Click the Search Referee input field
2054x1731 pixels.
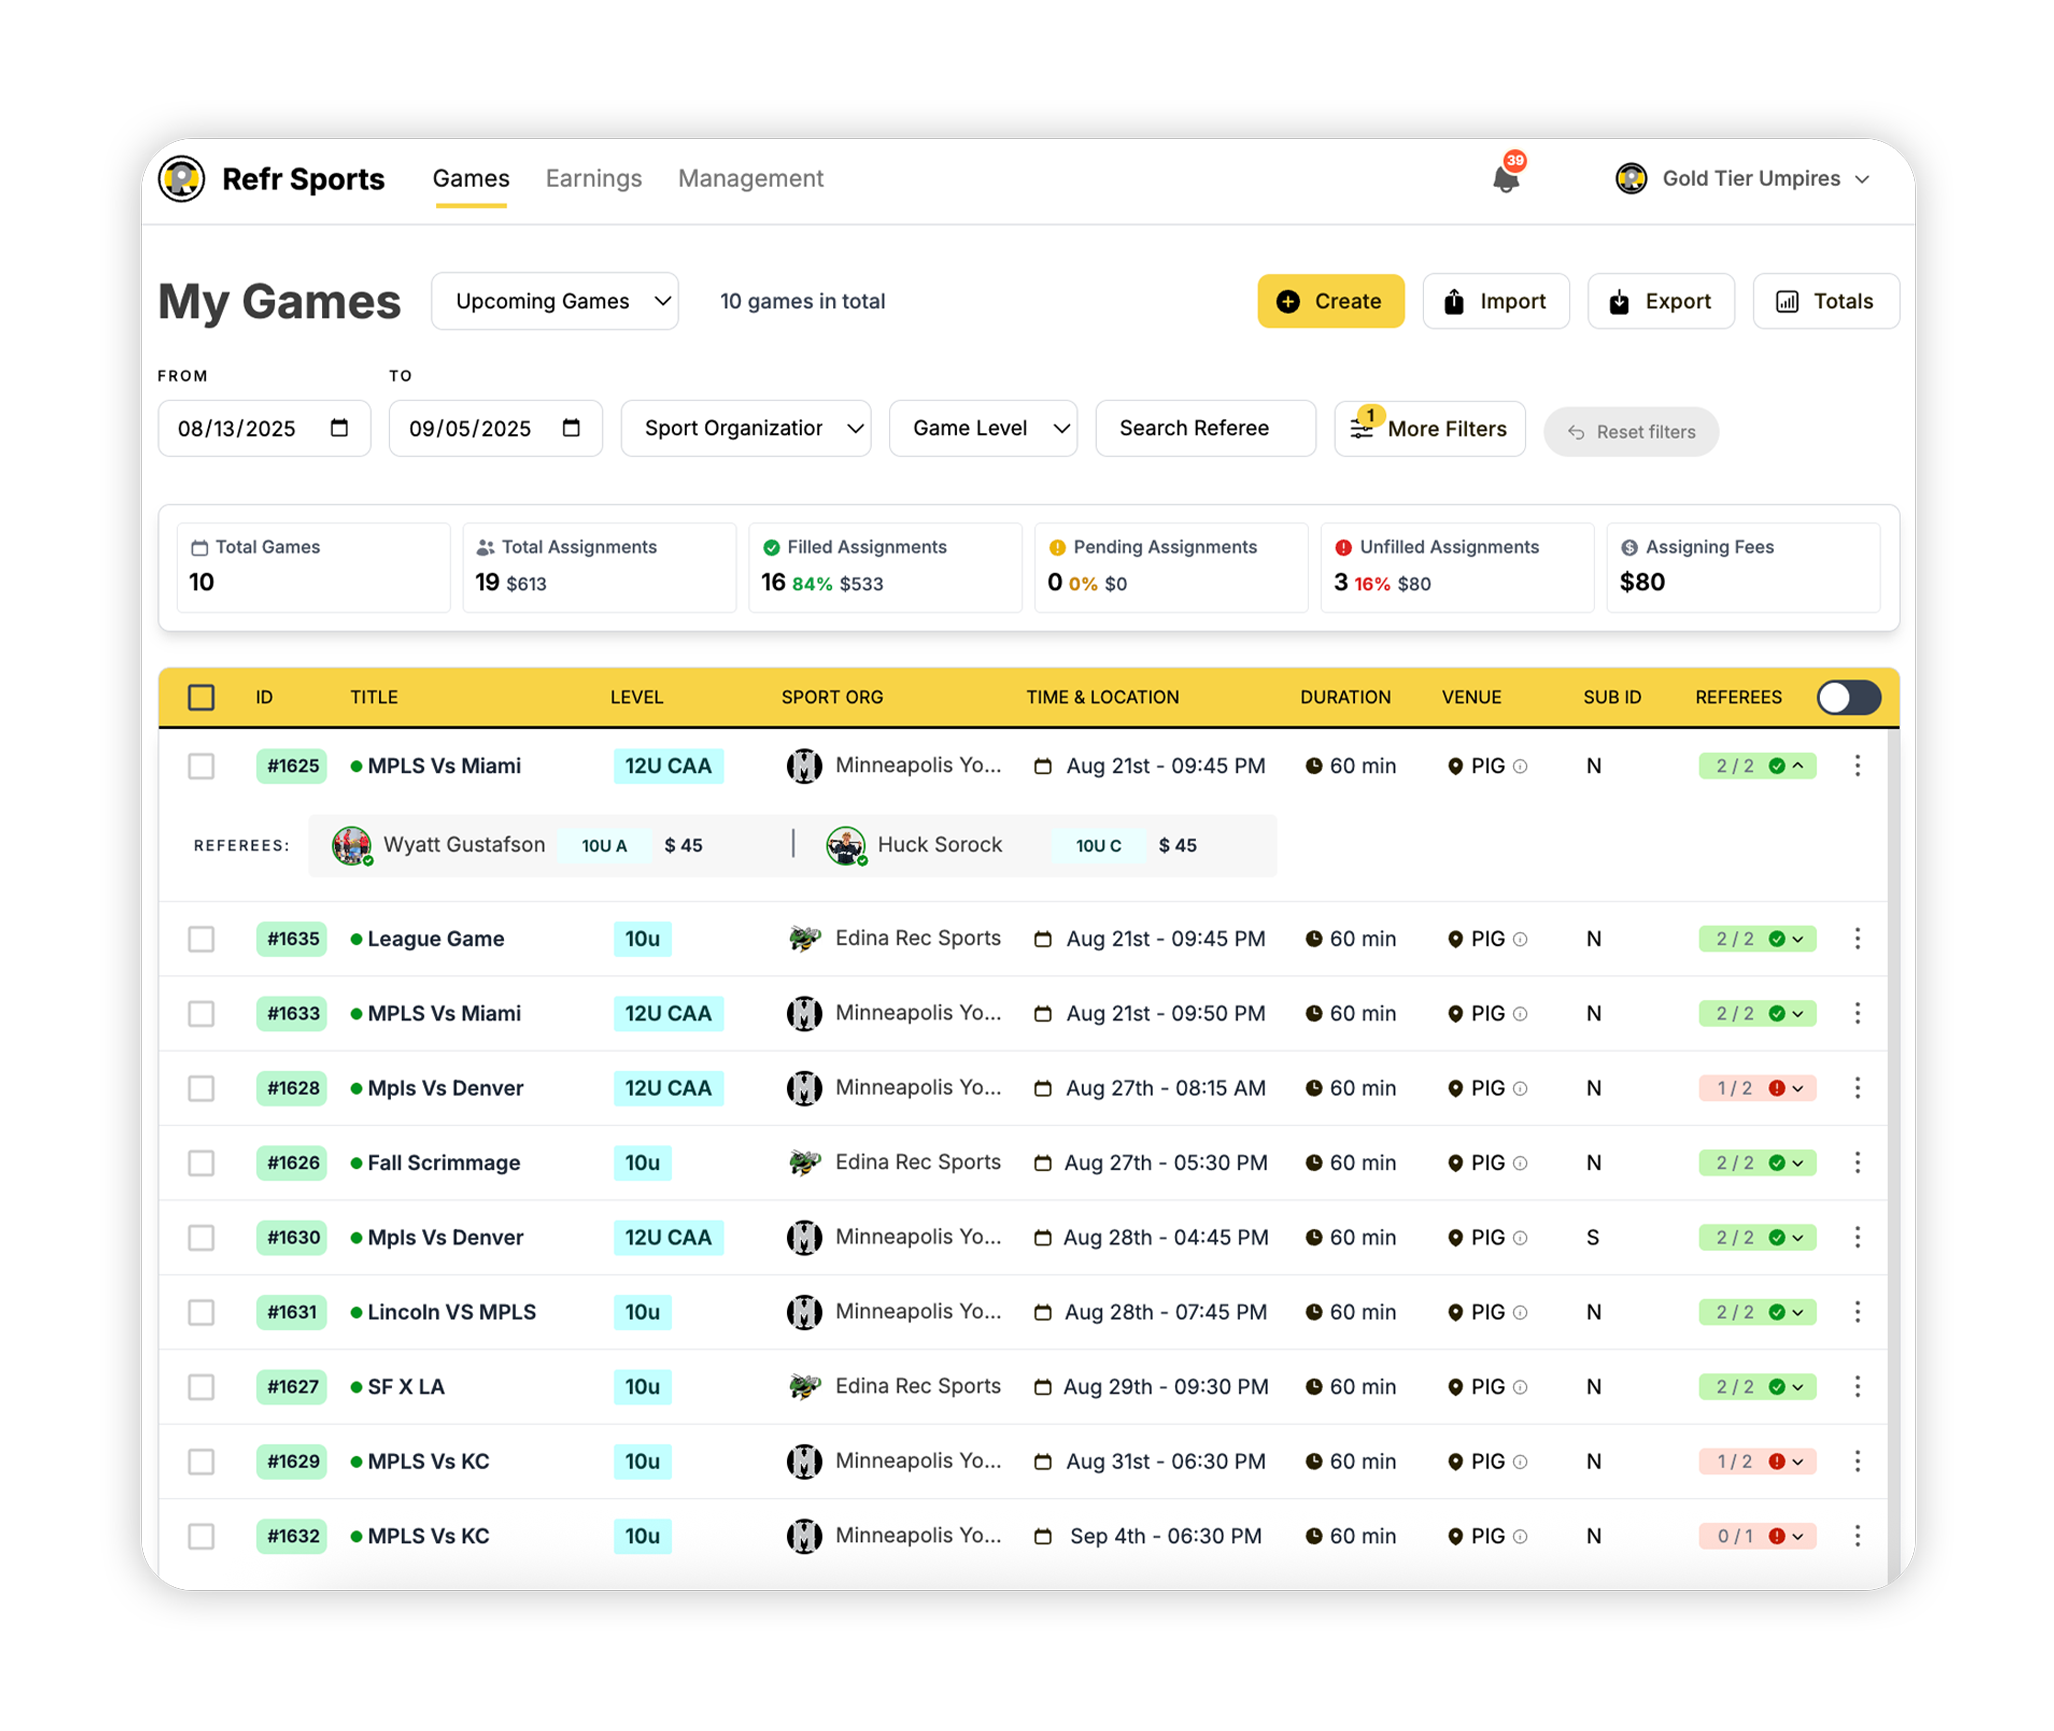[x=1205, y=428]
